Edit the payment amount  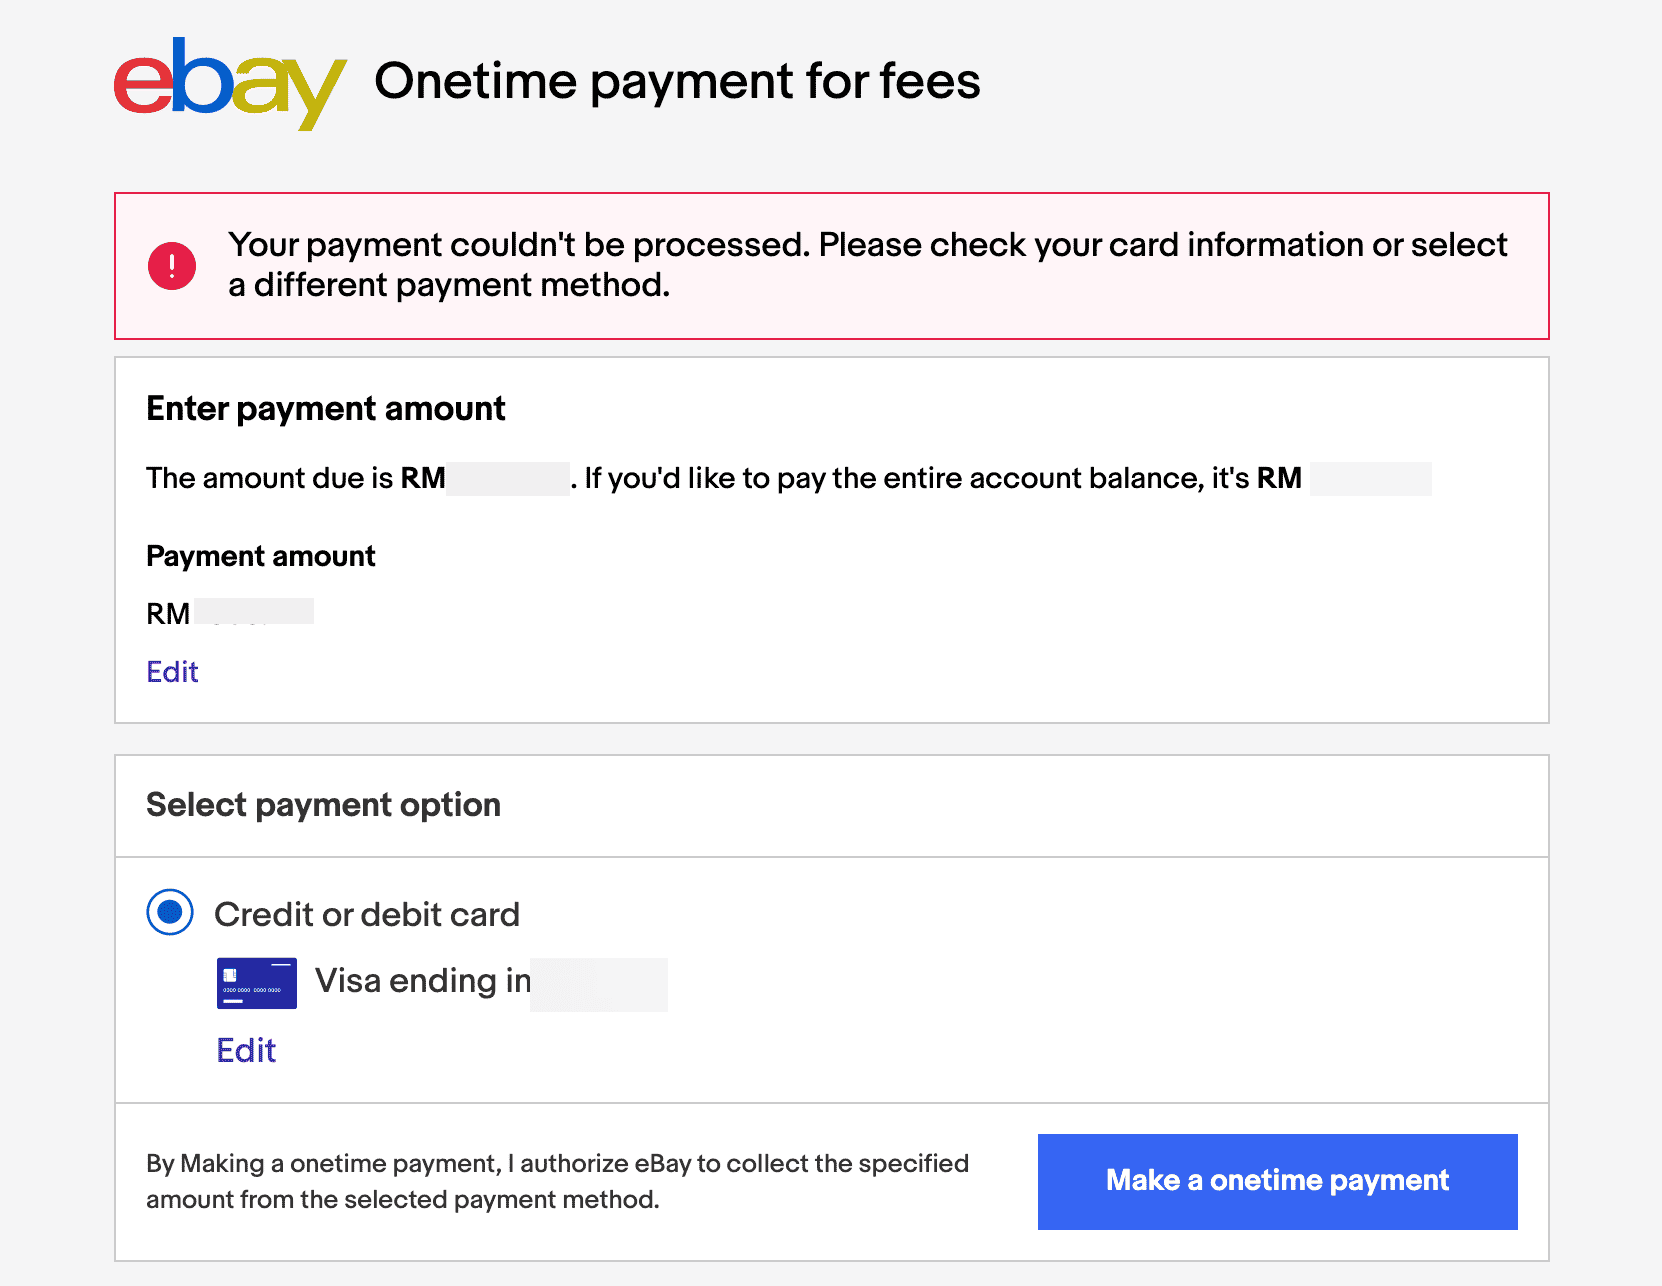click(x=172, y=672)
